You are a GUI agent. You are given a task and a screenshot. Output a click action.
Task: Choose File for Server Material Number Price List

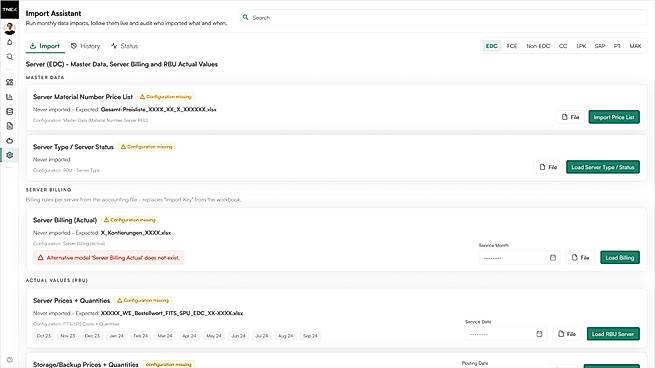tap(571, 117)
